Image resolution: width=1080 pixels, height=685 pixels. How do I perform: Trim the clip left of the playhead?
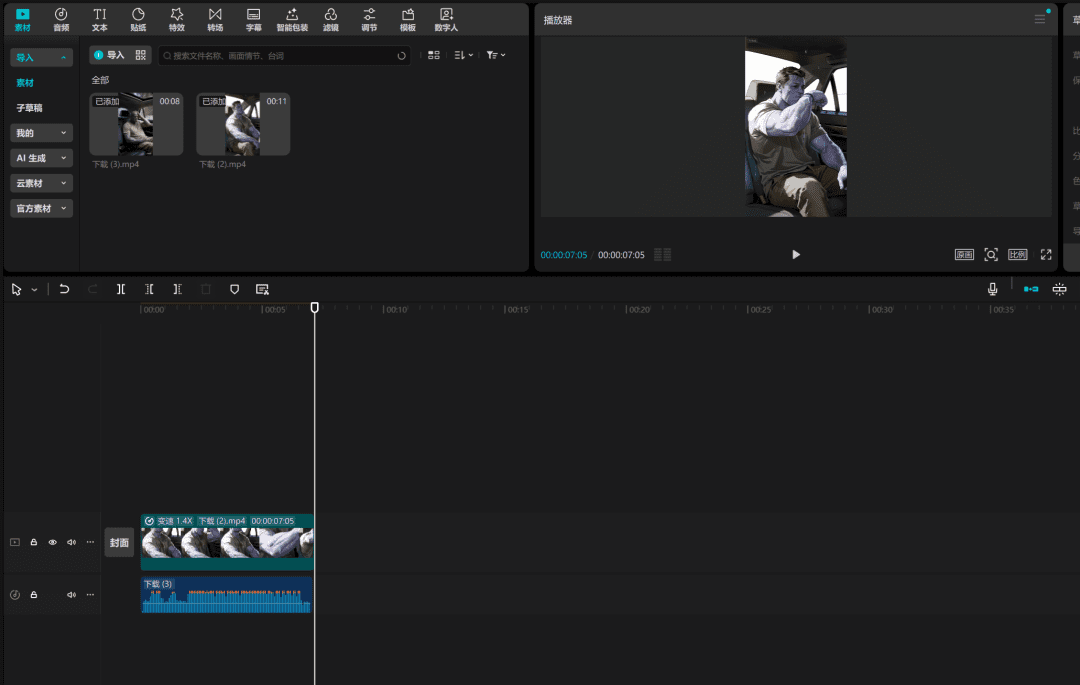pyautogui.click(x=149, y=289)
